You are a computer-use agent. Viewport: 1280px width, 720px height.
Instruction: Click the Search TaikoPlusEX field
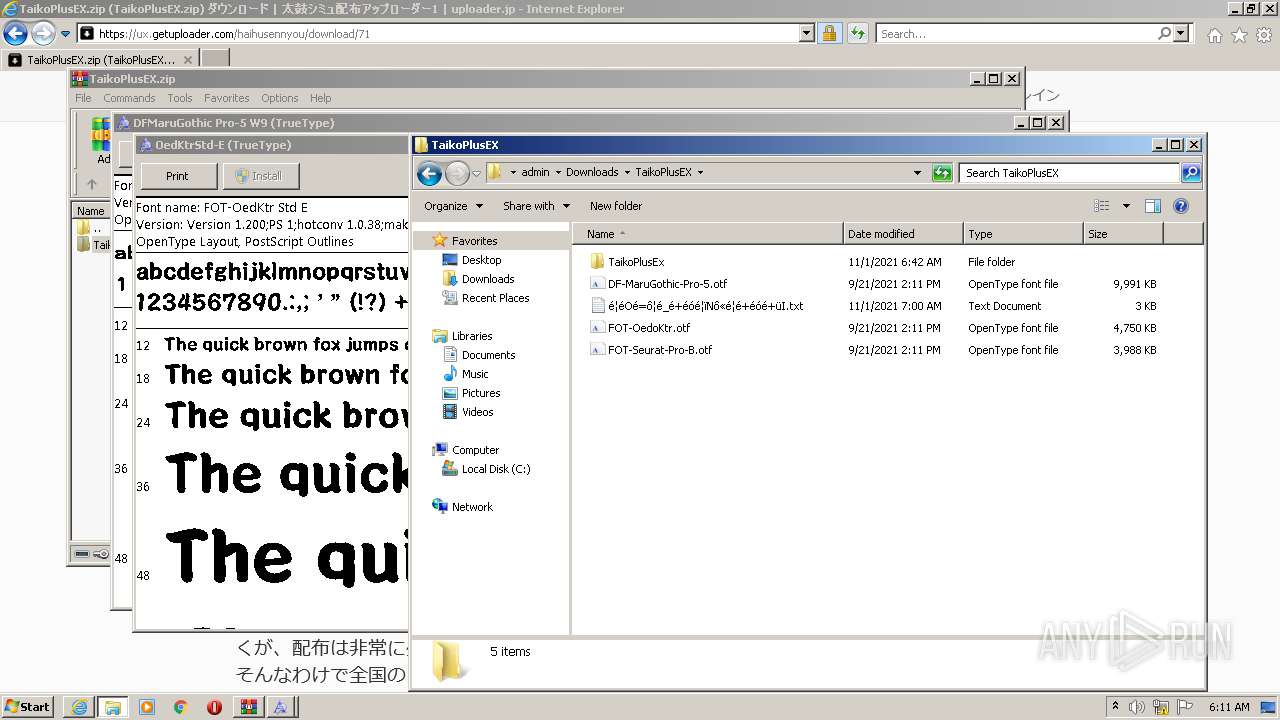click(x=1070, y=173)
